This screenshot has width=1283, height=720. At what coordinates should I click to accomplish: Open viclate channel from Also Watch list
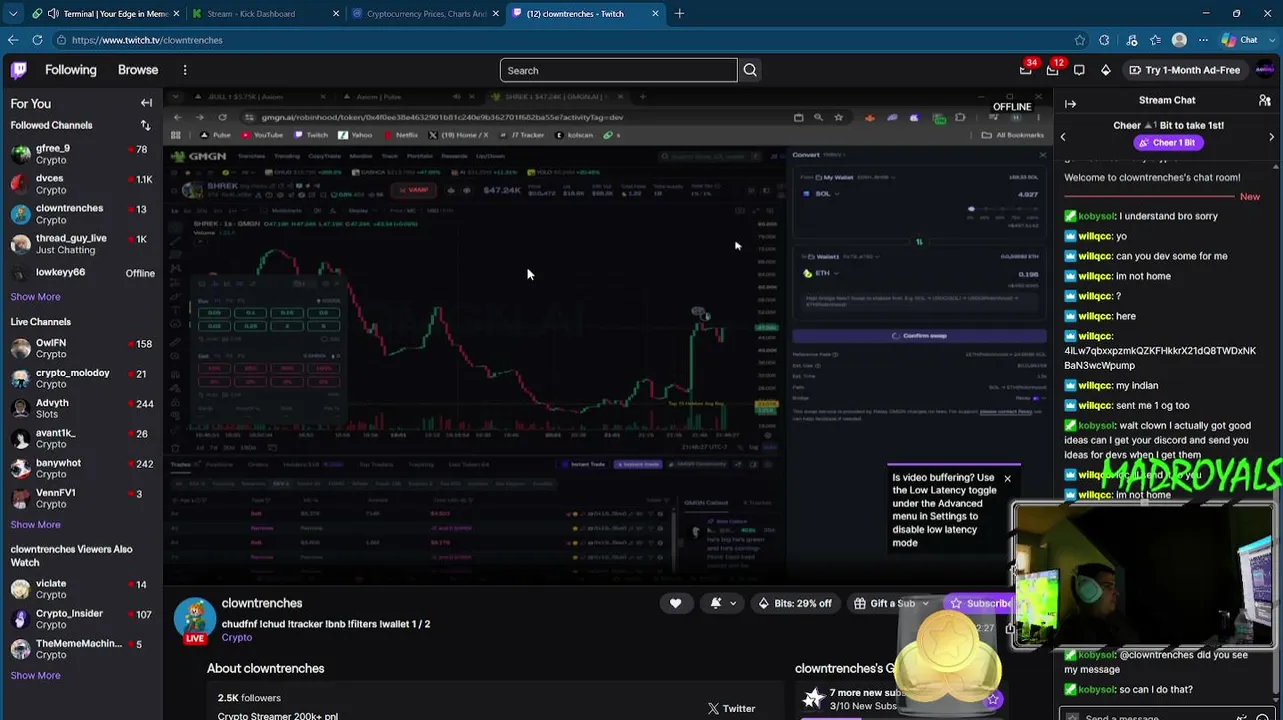coord(80,589)
